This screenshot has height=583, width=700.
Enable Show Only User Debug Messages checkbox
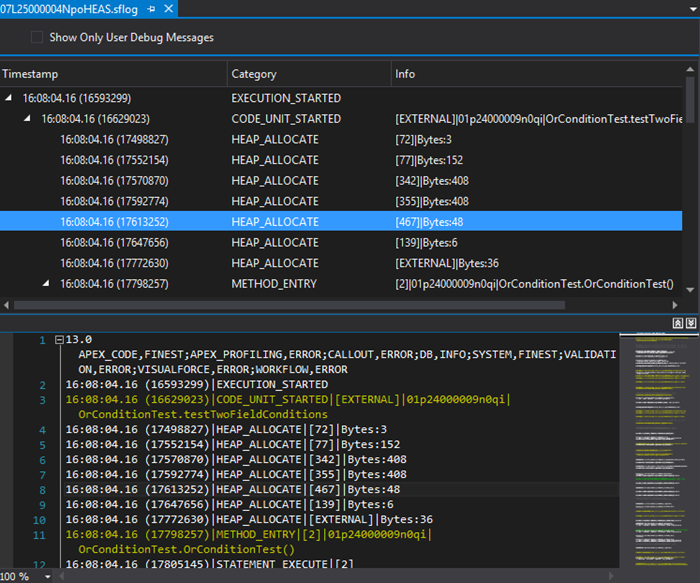pyautogui.click(x=37, y=37)
